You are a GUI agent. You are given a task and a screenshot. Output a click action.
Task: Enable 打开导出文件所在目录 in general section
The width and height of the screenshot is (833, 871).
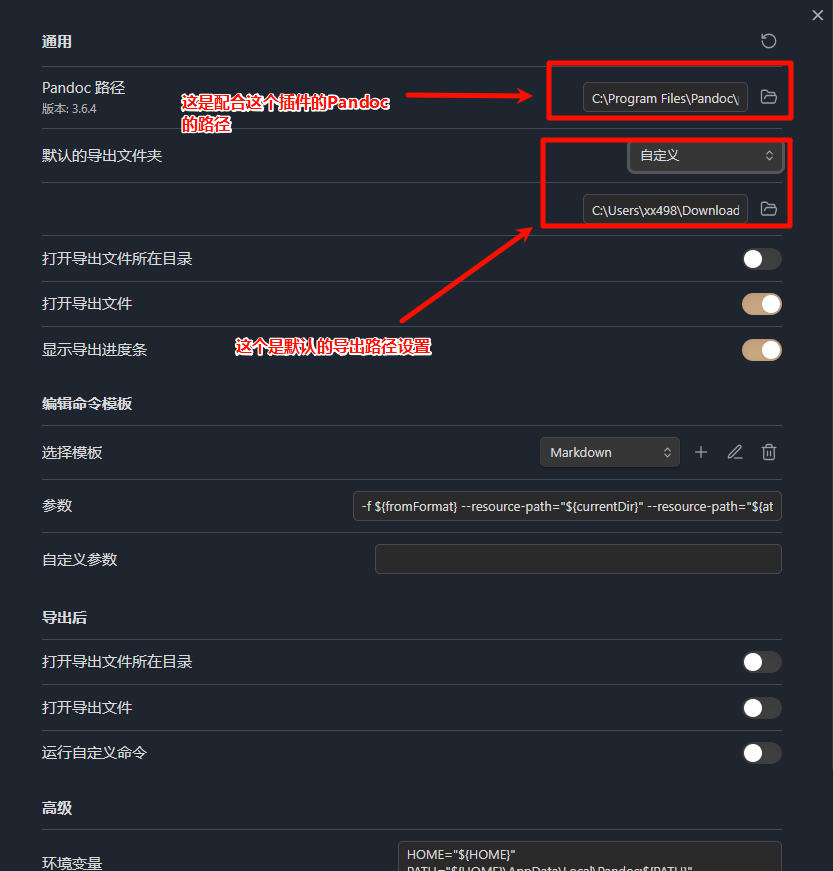click(x=762, y=259)
